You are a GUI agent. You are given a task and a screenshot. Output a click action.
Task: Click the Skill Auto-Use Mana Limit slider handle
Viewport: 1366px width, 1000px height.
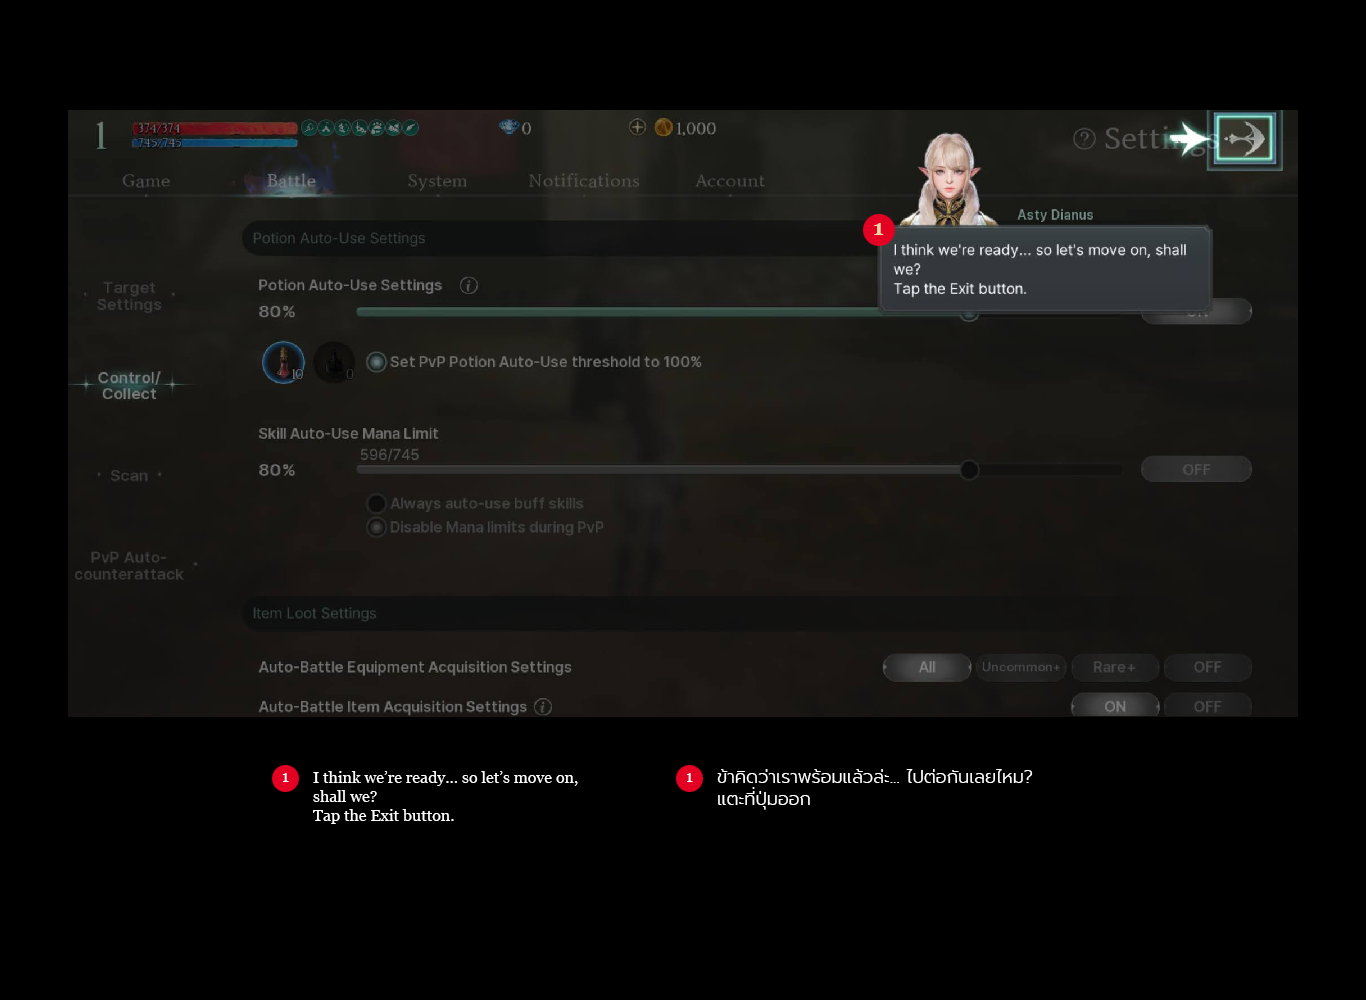pos(969,470)
